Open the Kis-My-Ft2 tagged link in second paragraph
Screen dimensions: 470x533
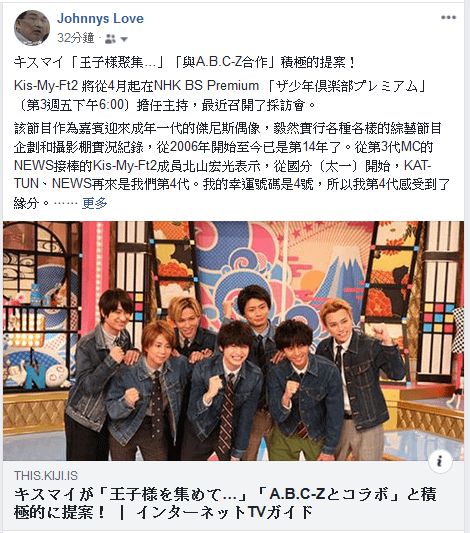click(x=46, y=85)
